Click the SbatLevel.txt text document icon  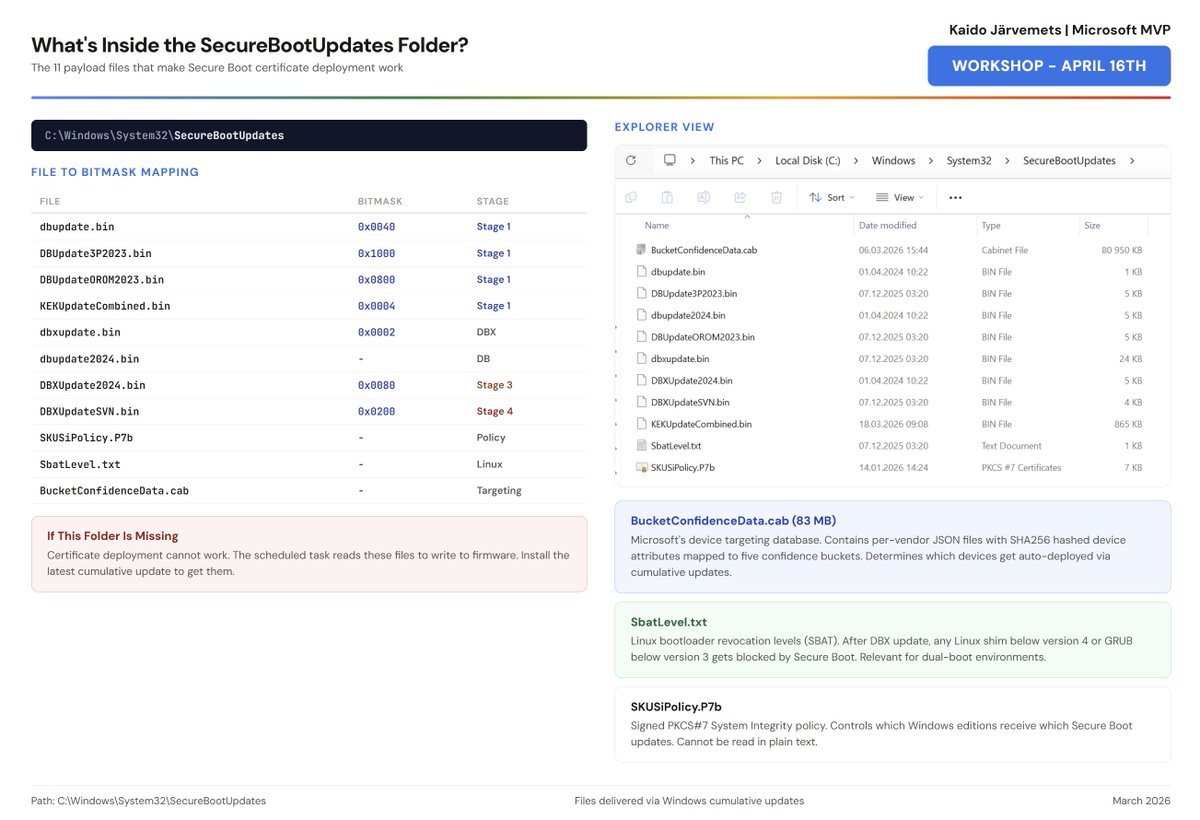click(x=641, y=446)
